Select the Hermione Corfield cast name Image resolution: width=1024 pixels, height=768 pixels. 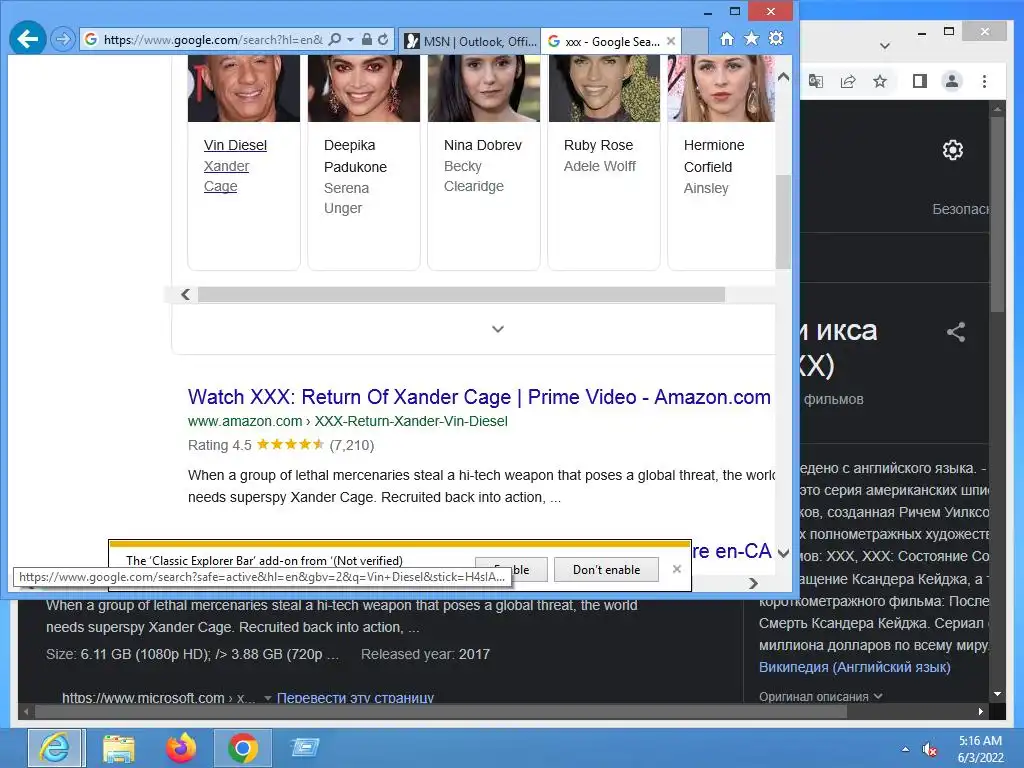pyautogui.click(x=714, y=156)
